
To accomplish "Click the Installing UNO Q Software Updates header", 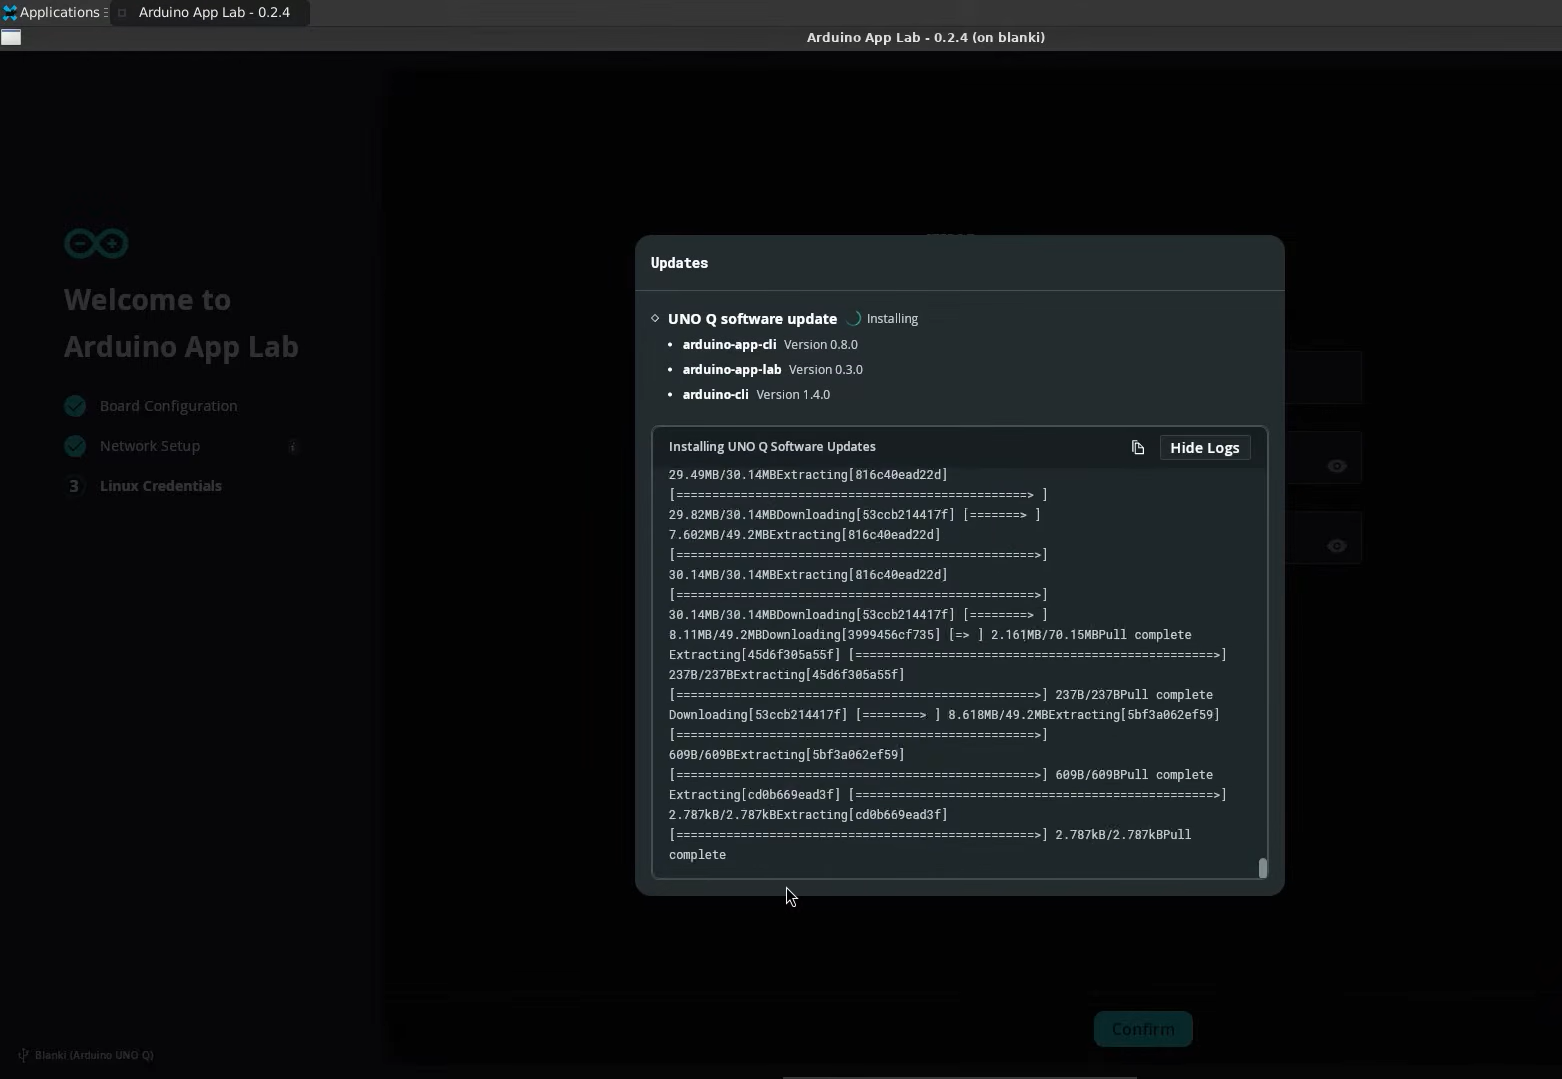I will [x=772, y=446].
